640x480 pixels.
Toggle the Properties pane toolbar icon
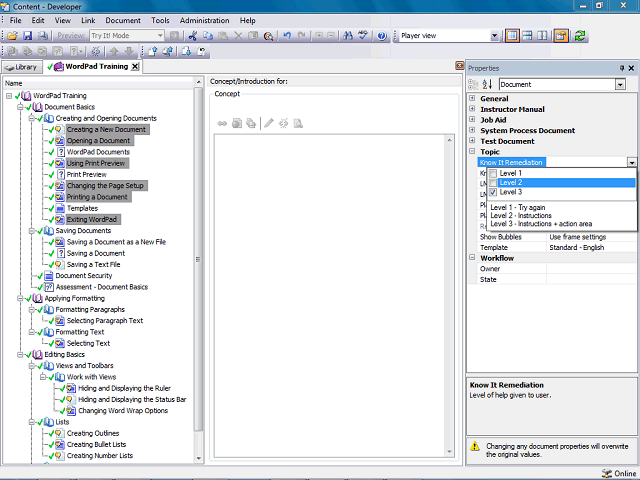tap(561, 36)
